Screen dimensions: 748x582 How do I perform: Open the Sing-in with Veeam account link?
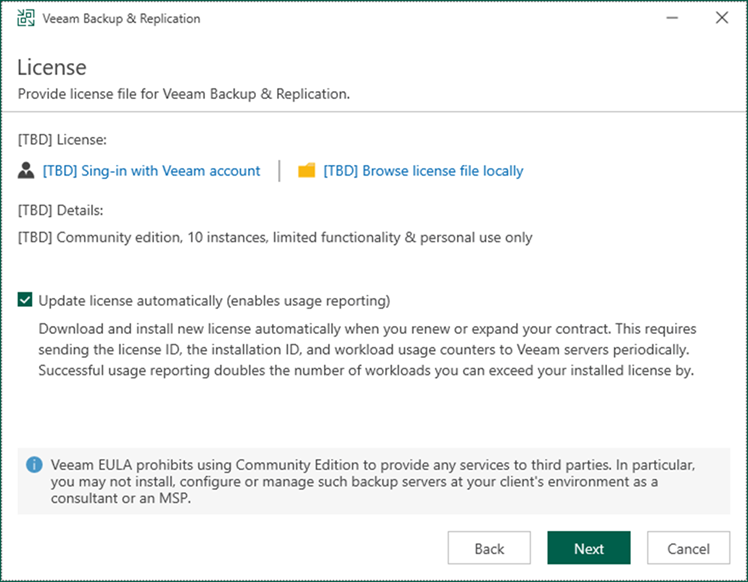point(151,171)
